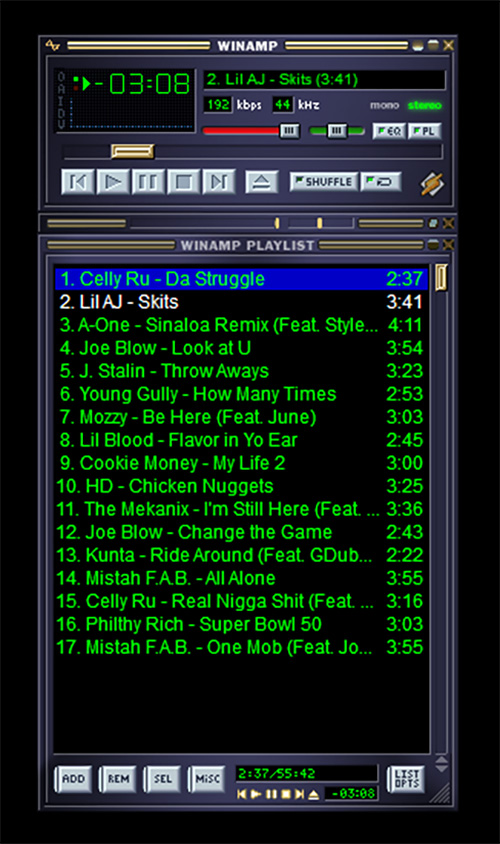
Task: Toggle the EQ equalizer window button
Action: pos(390,131)
